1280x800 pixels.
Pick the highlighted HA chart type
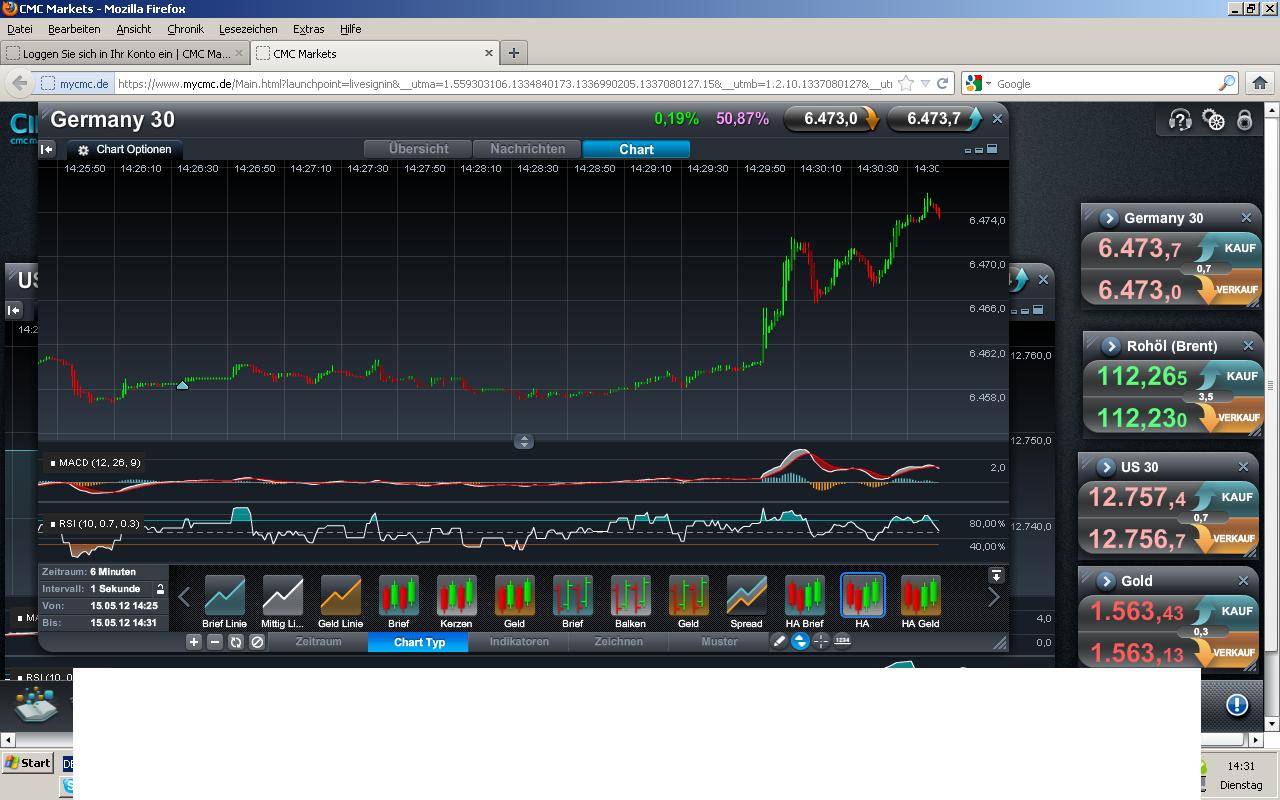coord(862,602)
